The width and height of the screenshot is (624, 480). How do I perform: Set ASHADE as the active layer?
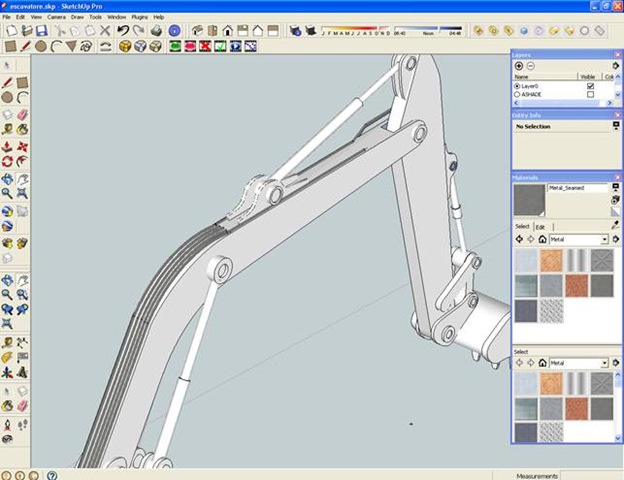(516, 95)
